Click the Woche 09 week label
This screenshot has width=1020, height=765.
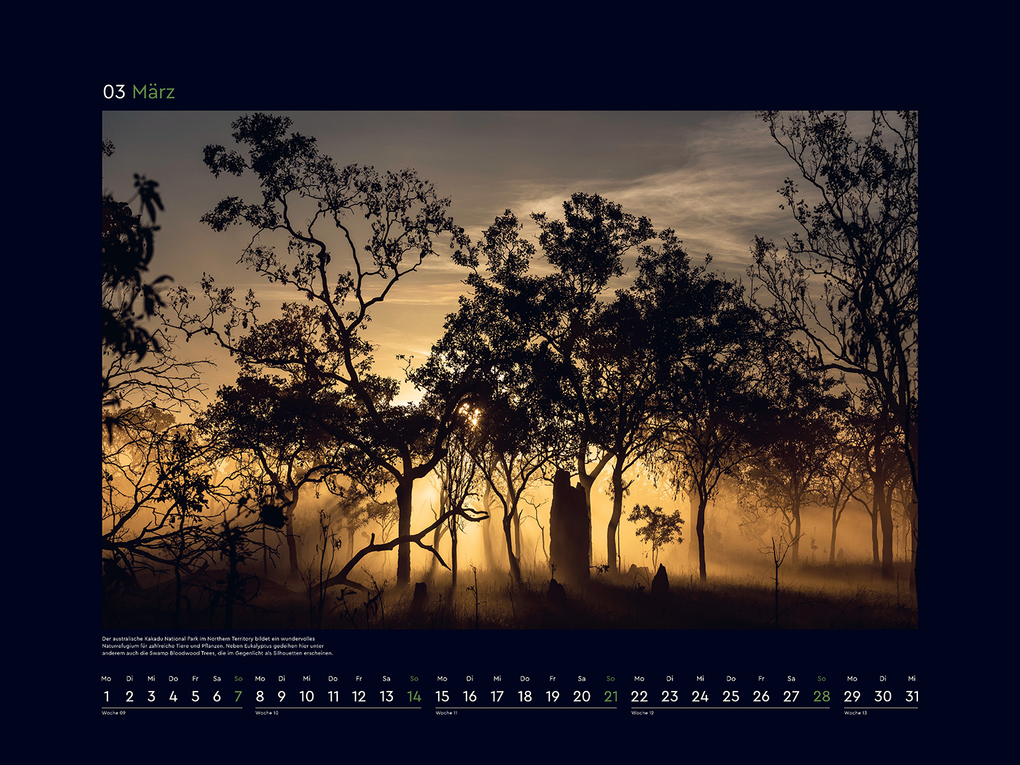pyautogui.click(x=114, y=713)
